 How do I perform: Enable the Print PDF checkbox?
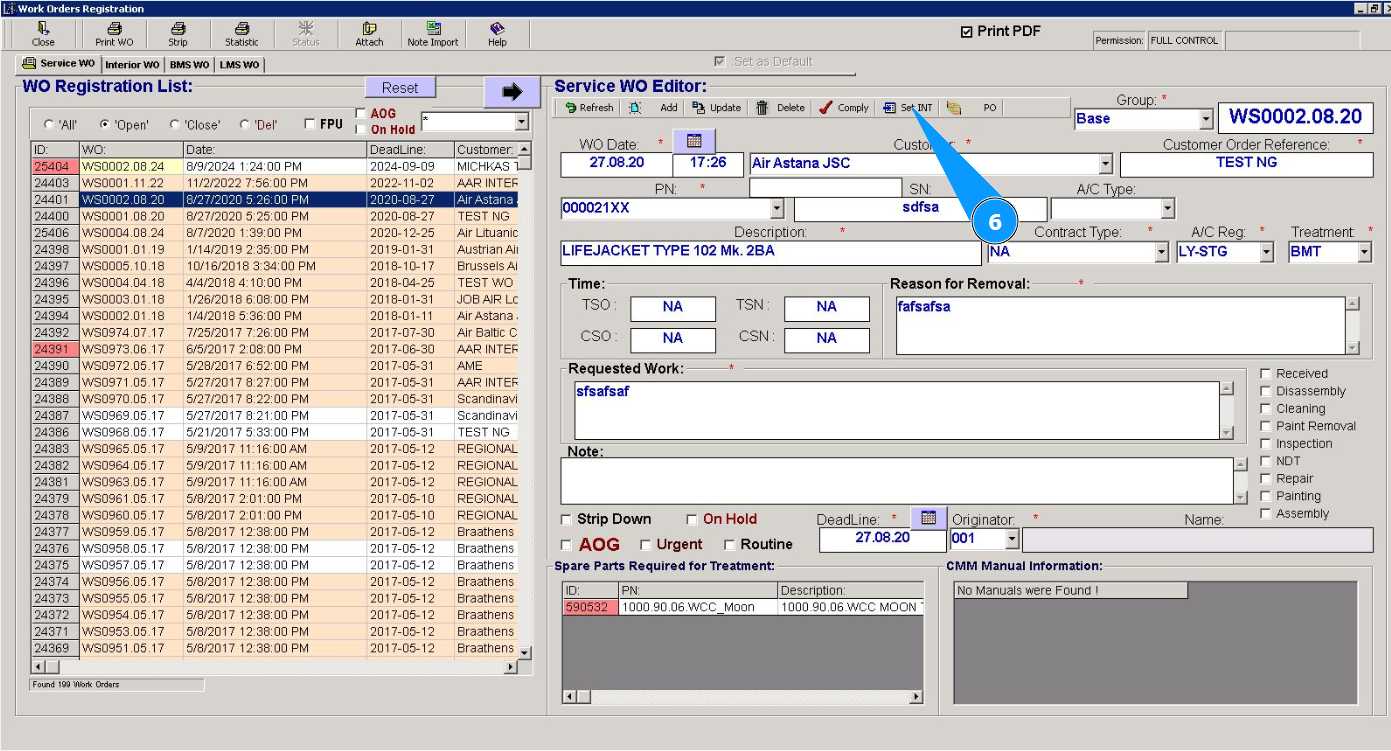pyautogui.click(x=966, y=32)
